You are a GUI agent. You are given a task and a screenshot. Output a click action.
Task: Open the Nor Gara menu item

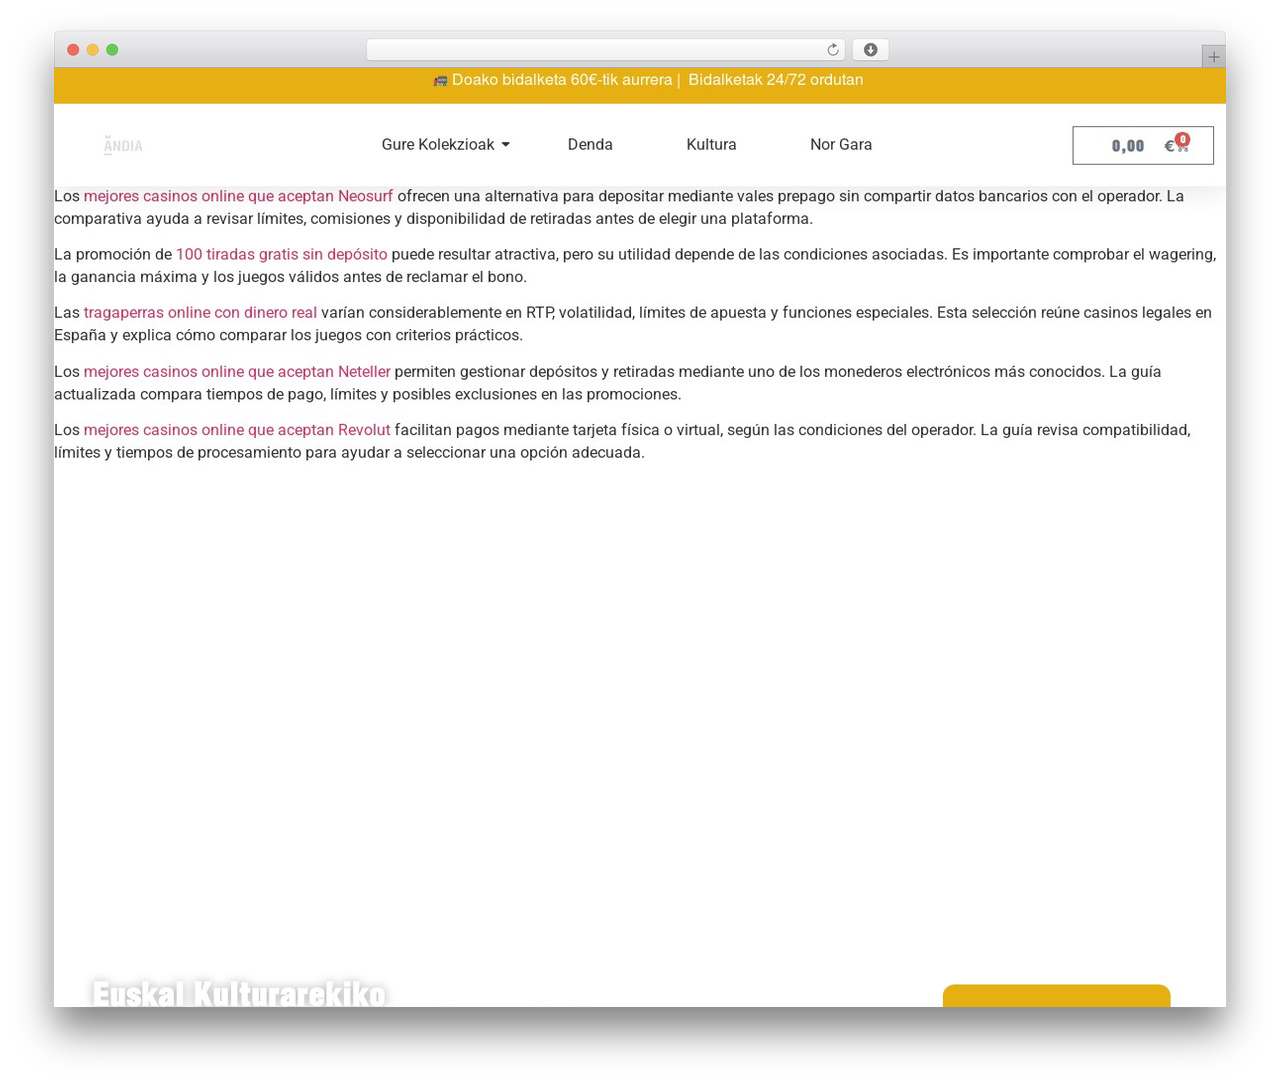tap(841, 145)
